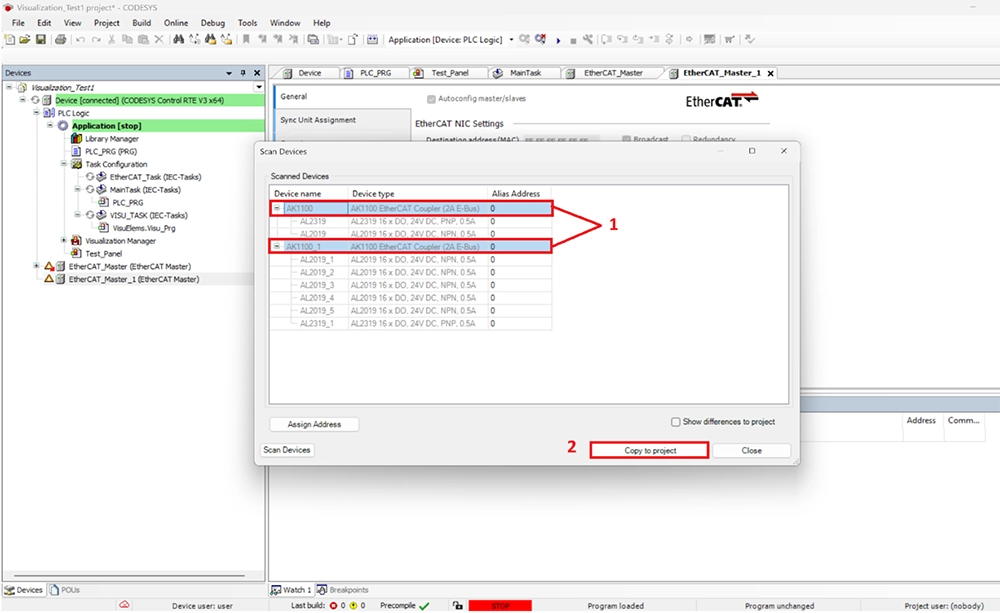Click the Cut scissors icon

tap(112, 40)
